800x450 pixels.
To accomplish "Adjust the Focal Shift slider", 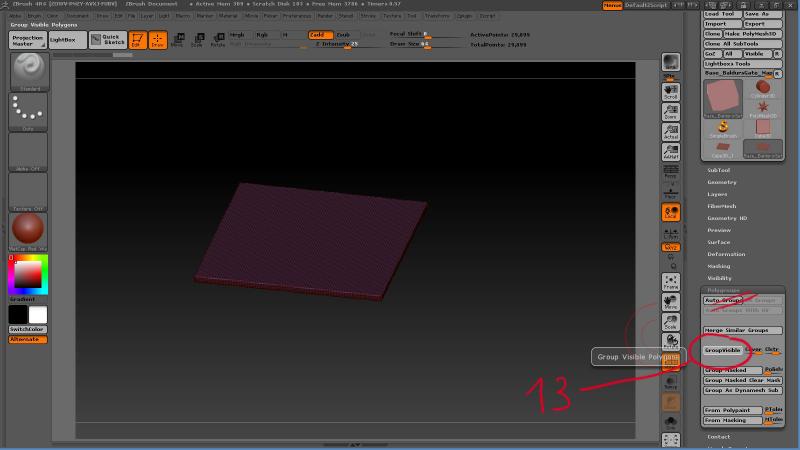I will (x=426, y=34).
